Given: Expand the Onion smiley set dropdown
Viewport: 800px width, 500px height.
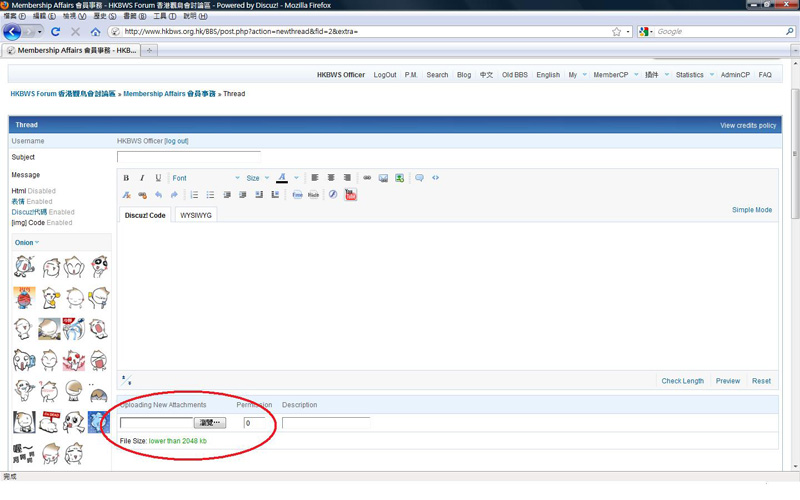Looking at the screenshot, I should point(27,242).
